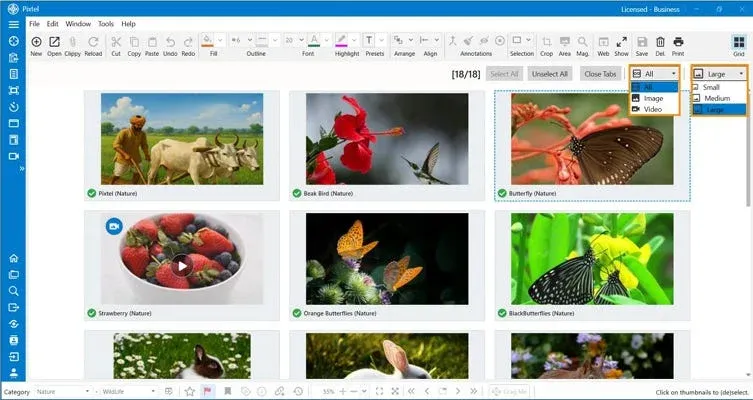The image size is (753, 400).
Task: Choose Medium in the size list
Action: 719,98
